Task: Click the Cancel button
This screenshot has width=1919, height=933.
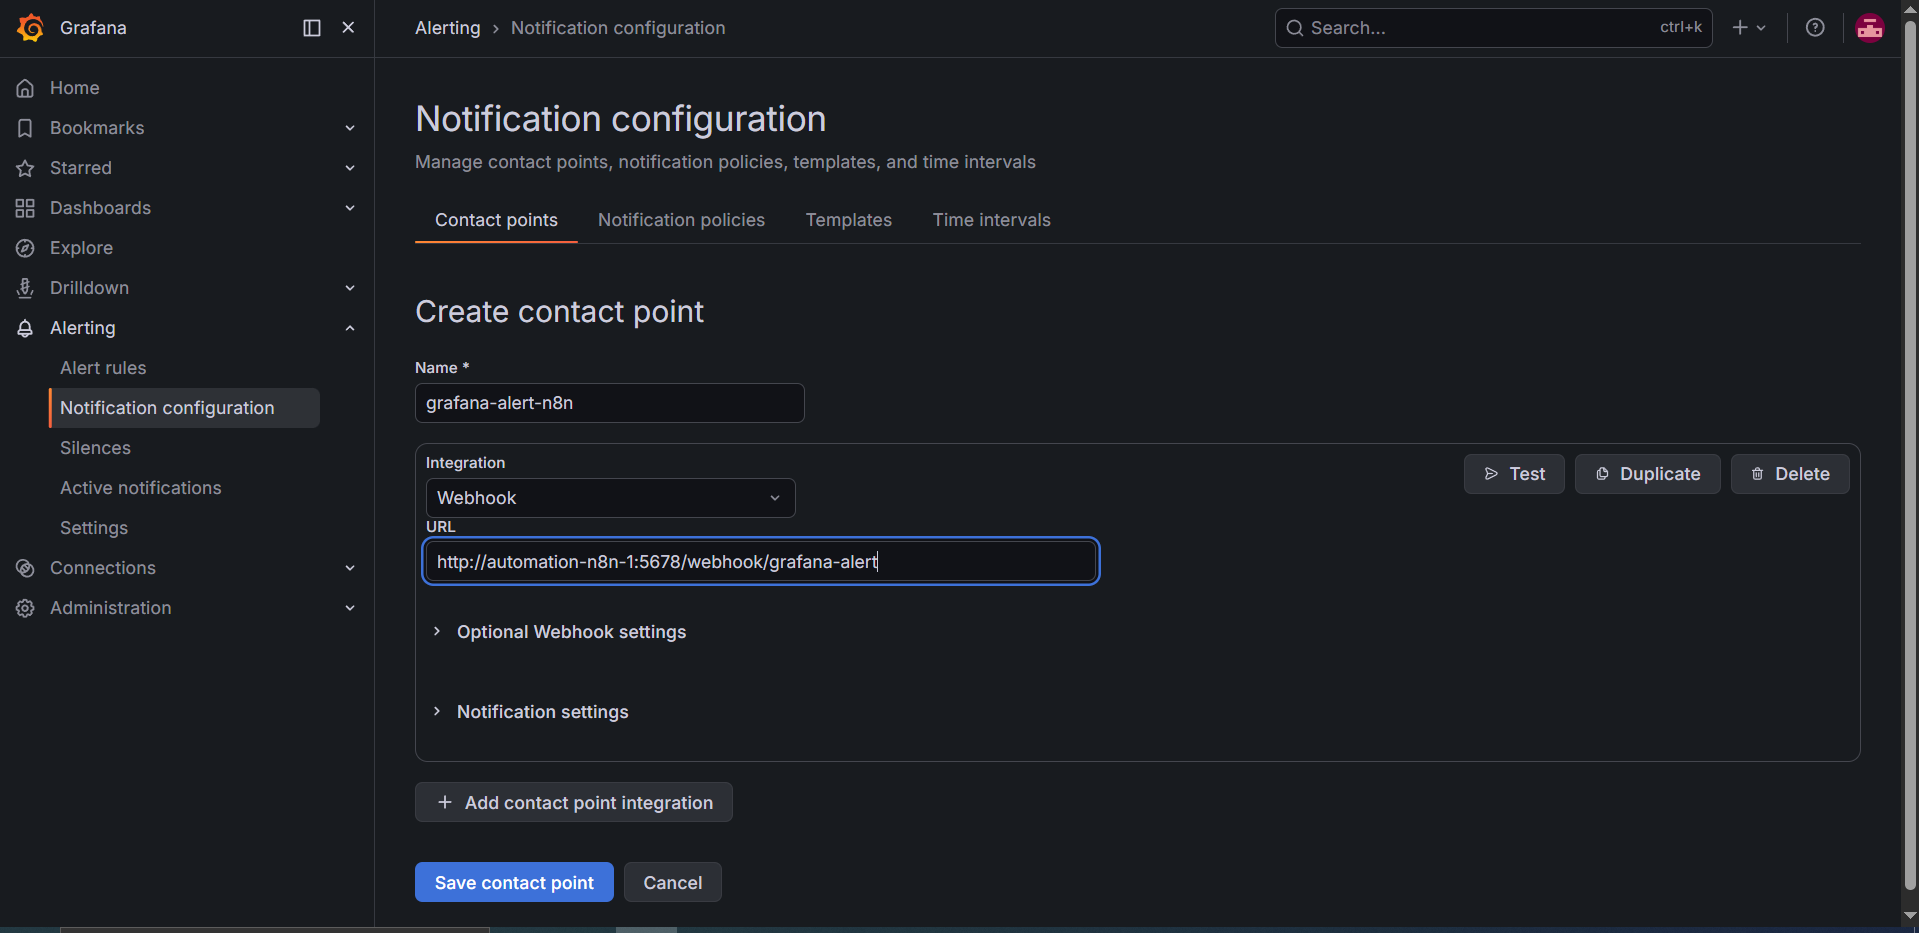Action: [672, 882]
